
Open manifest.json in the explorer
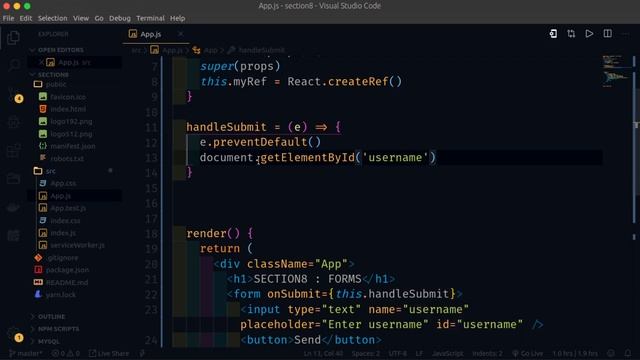pos(67,146)
